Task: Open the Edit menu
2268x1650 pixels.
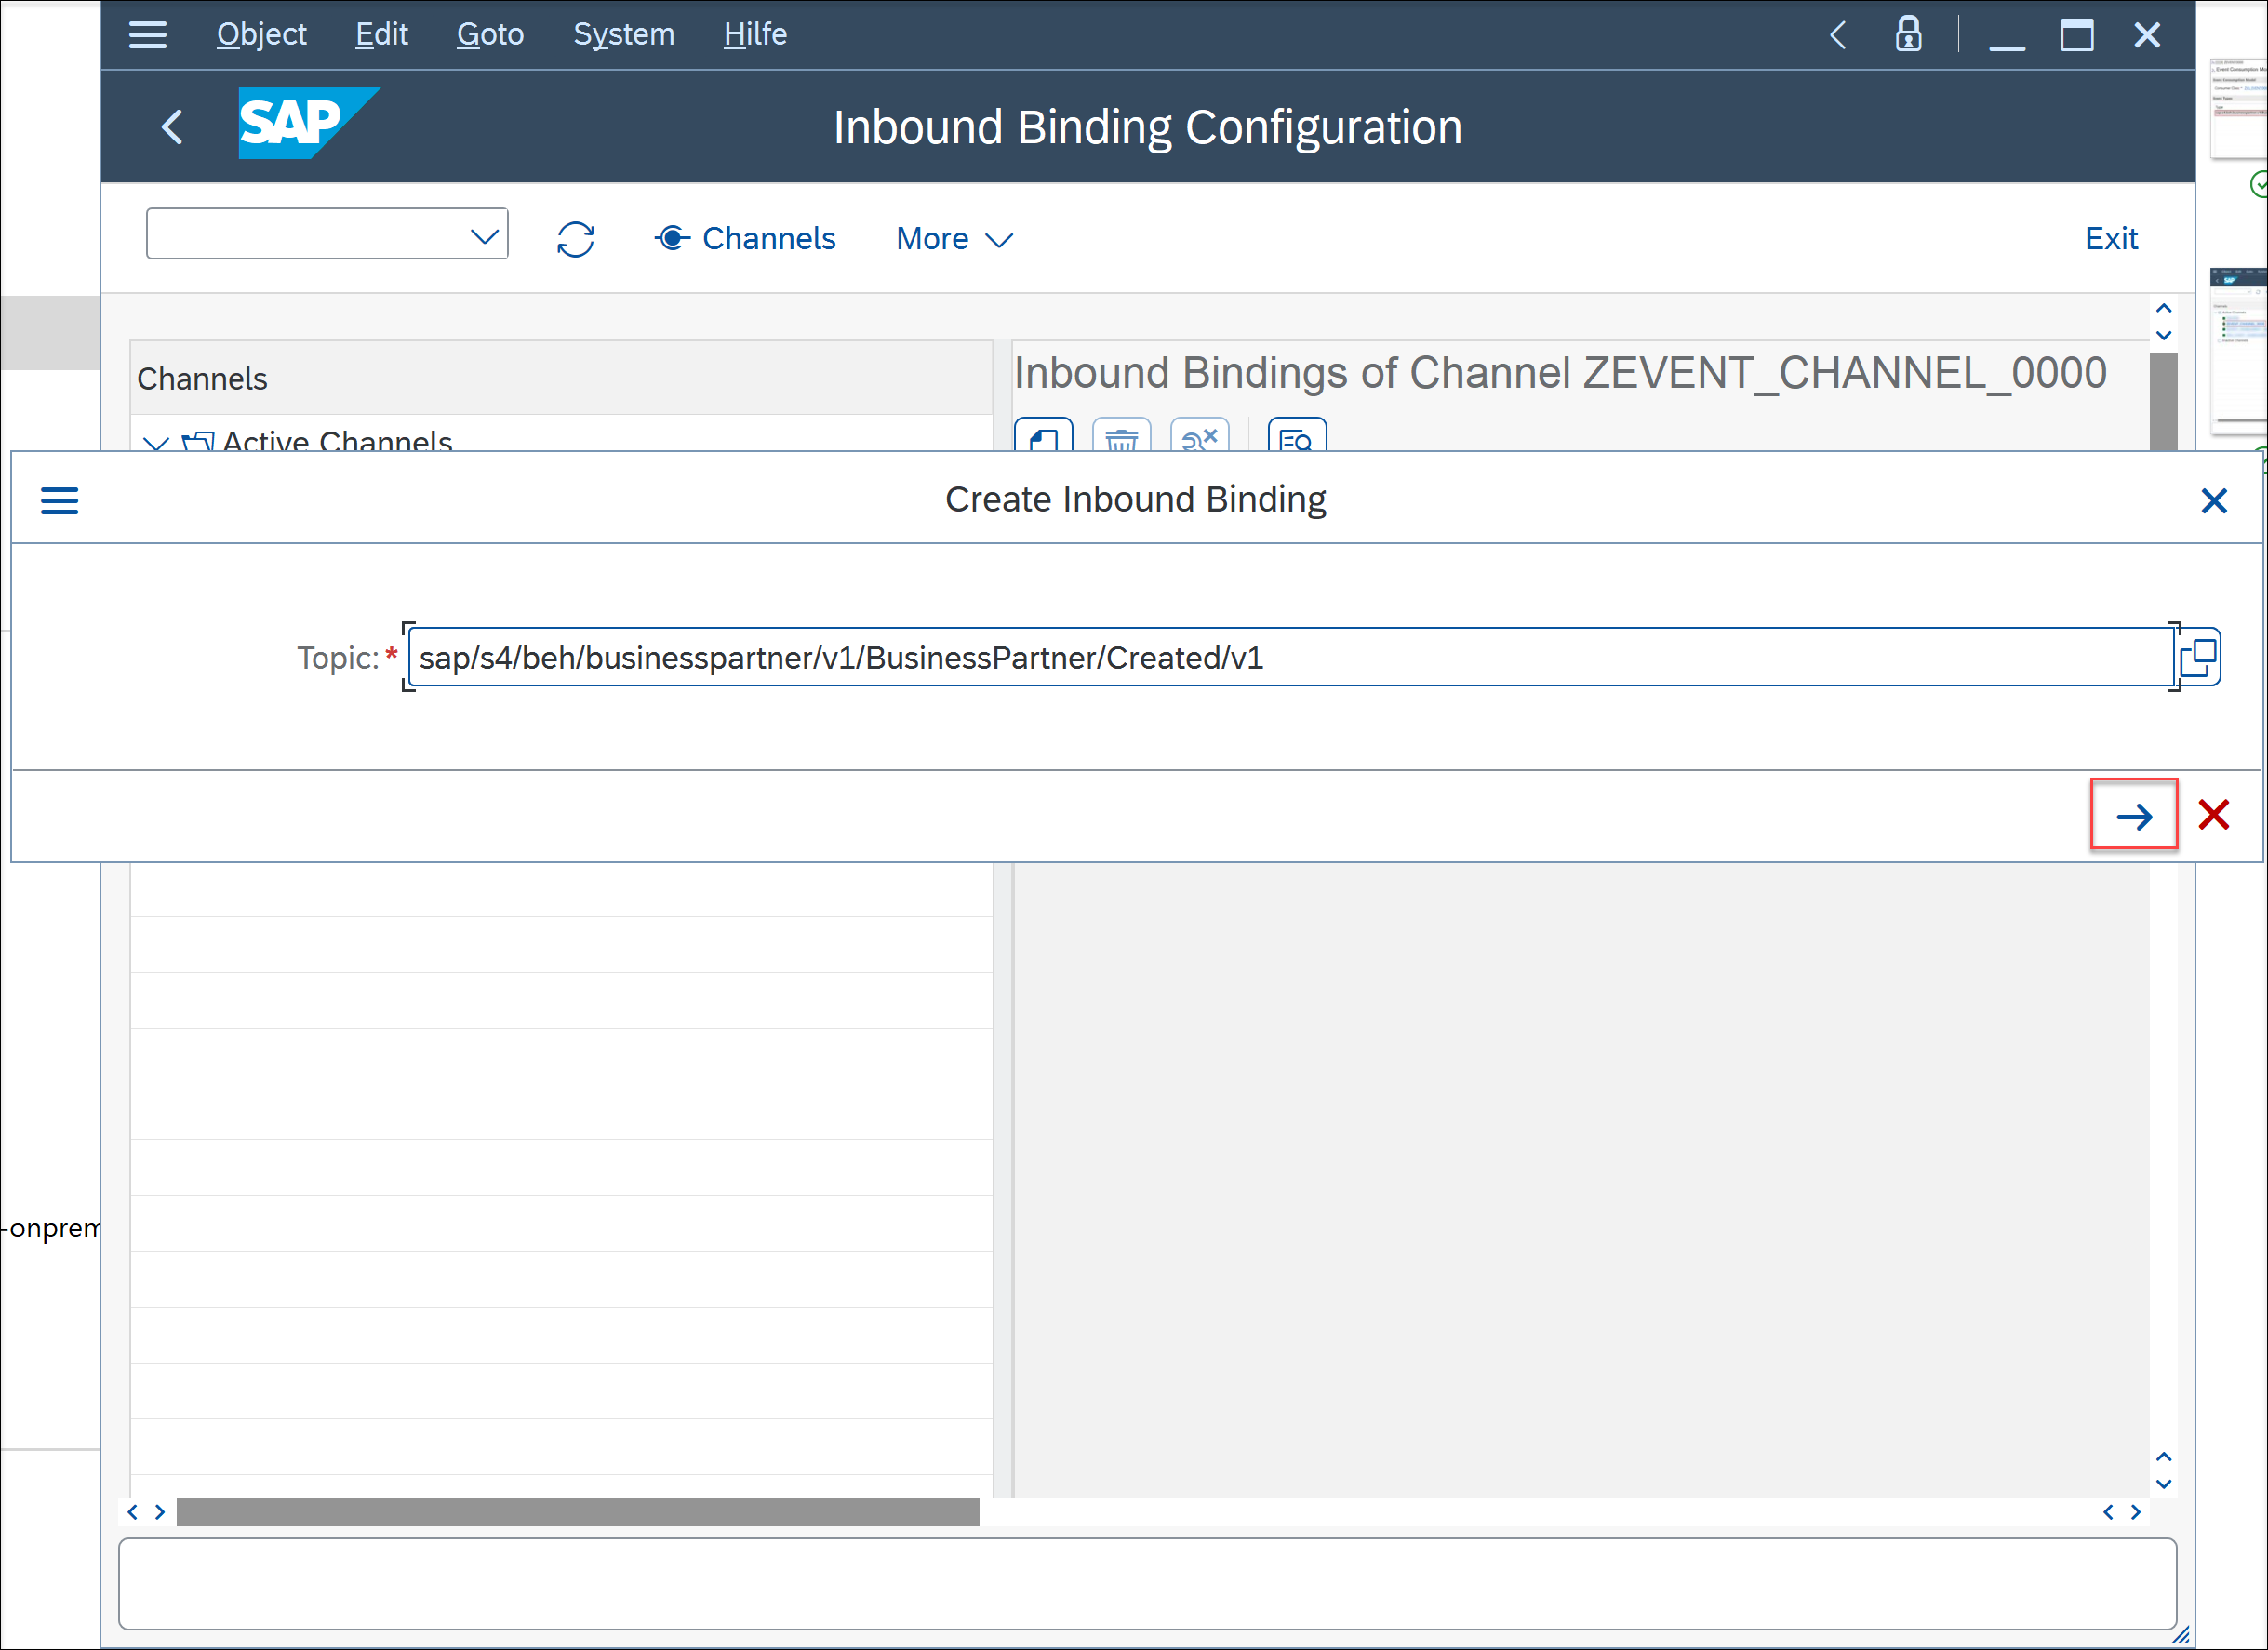Action: (381, 34)
